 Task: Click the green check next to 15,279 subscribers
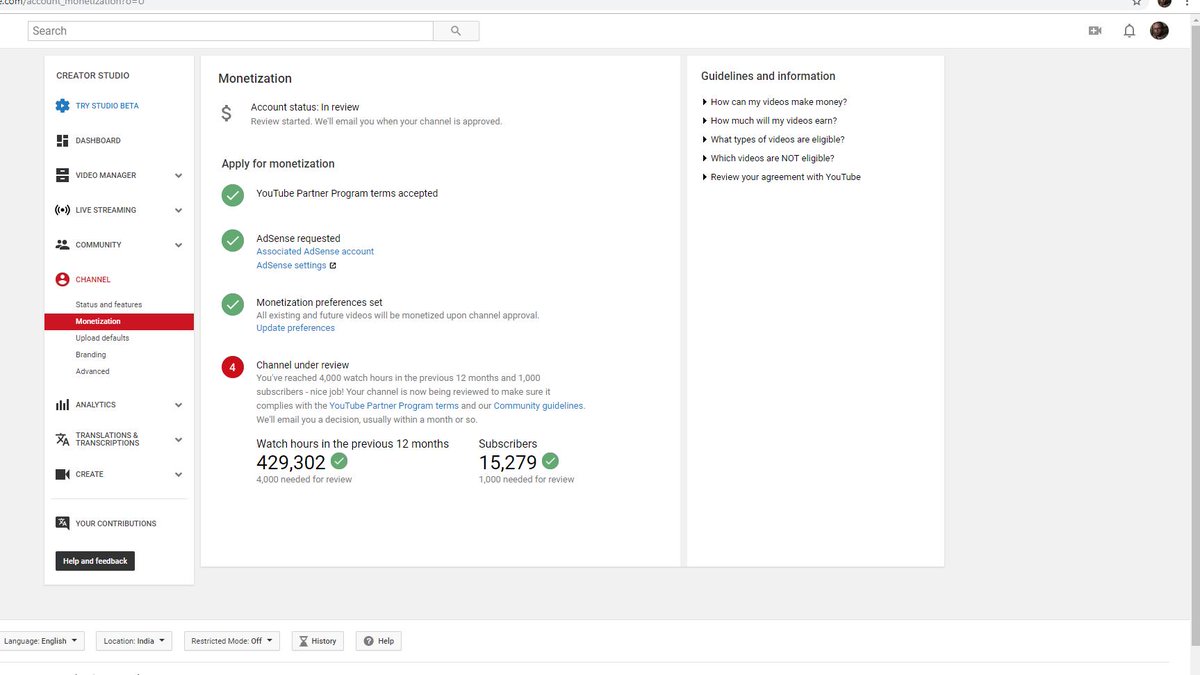click(x=550, y=461)
